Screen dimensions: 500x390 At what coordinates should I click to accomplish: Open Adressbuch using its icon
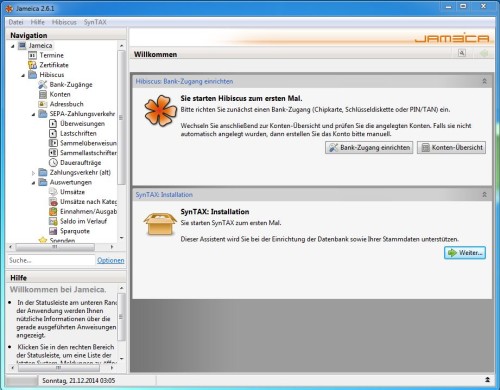[43, 104]
